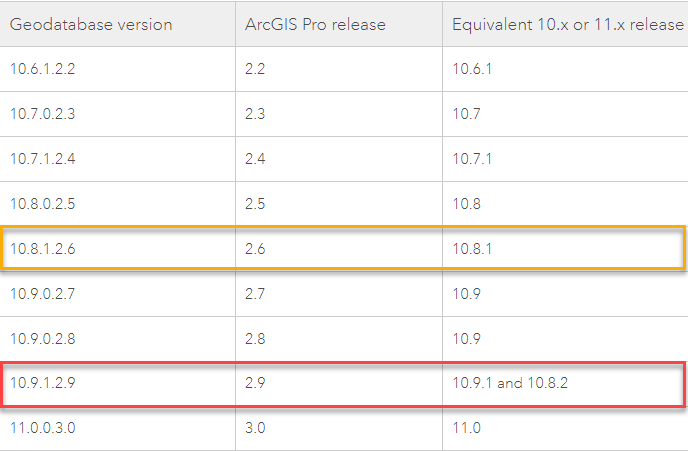Screen dimensions: 688x451
Task: Click 10.8.1.2.6 in the orange-highlighted row
Action: 42,248
